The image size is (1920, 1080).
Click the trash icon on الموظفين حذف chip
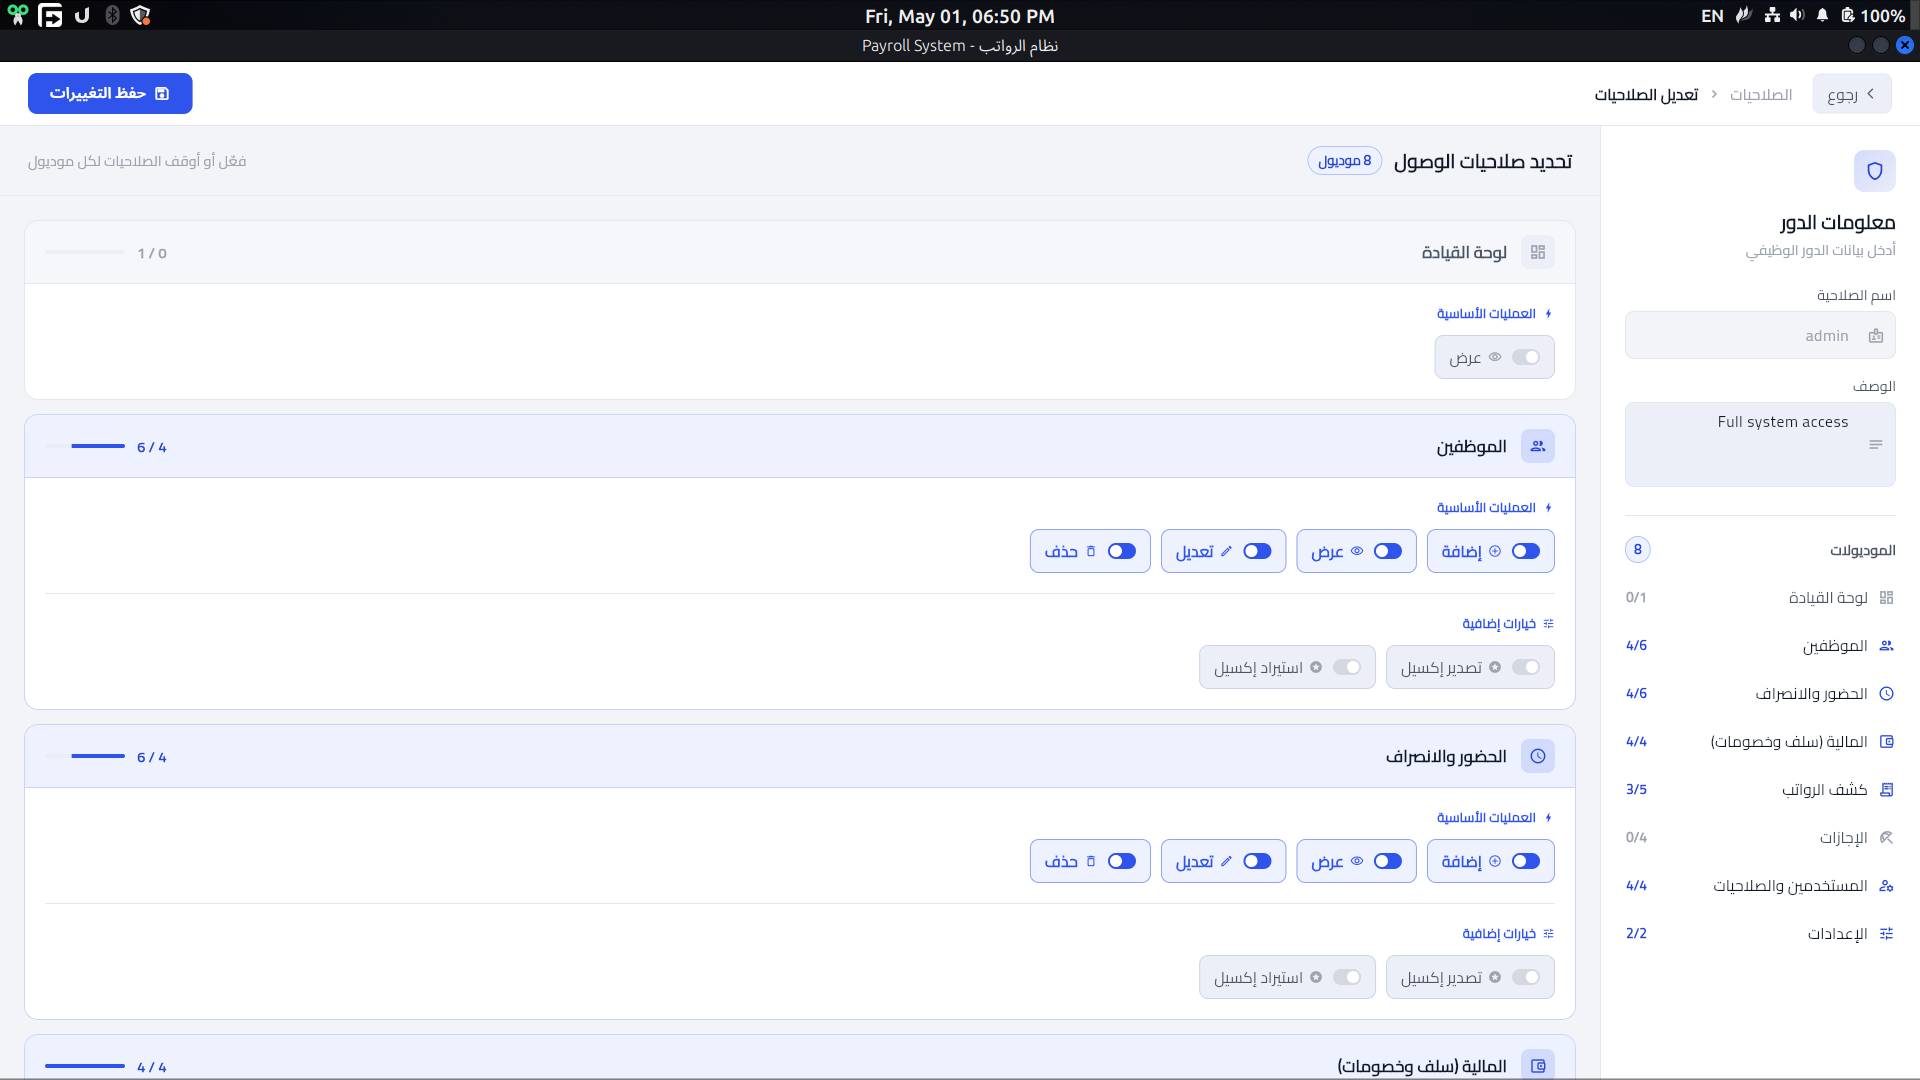(1091, 551)
